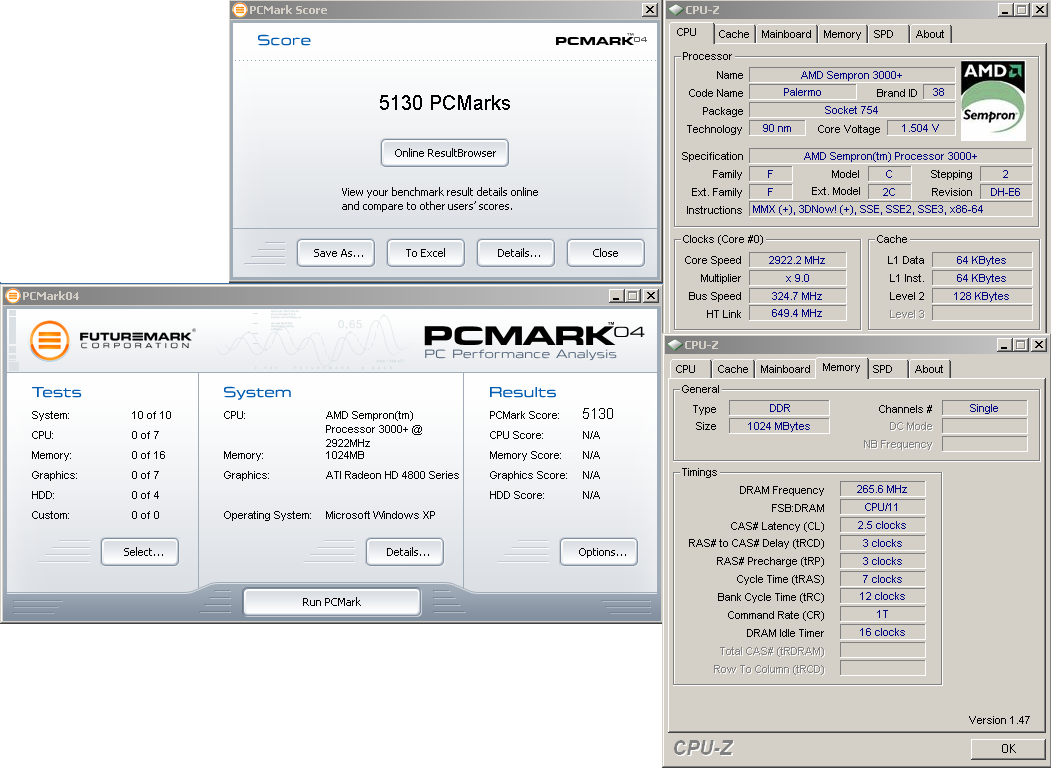Minimize the lower CPU-Z window
This screenshot has height=768, width=1051.
pyautogui.click(x=1004, y=344)
